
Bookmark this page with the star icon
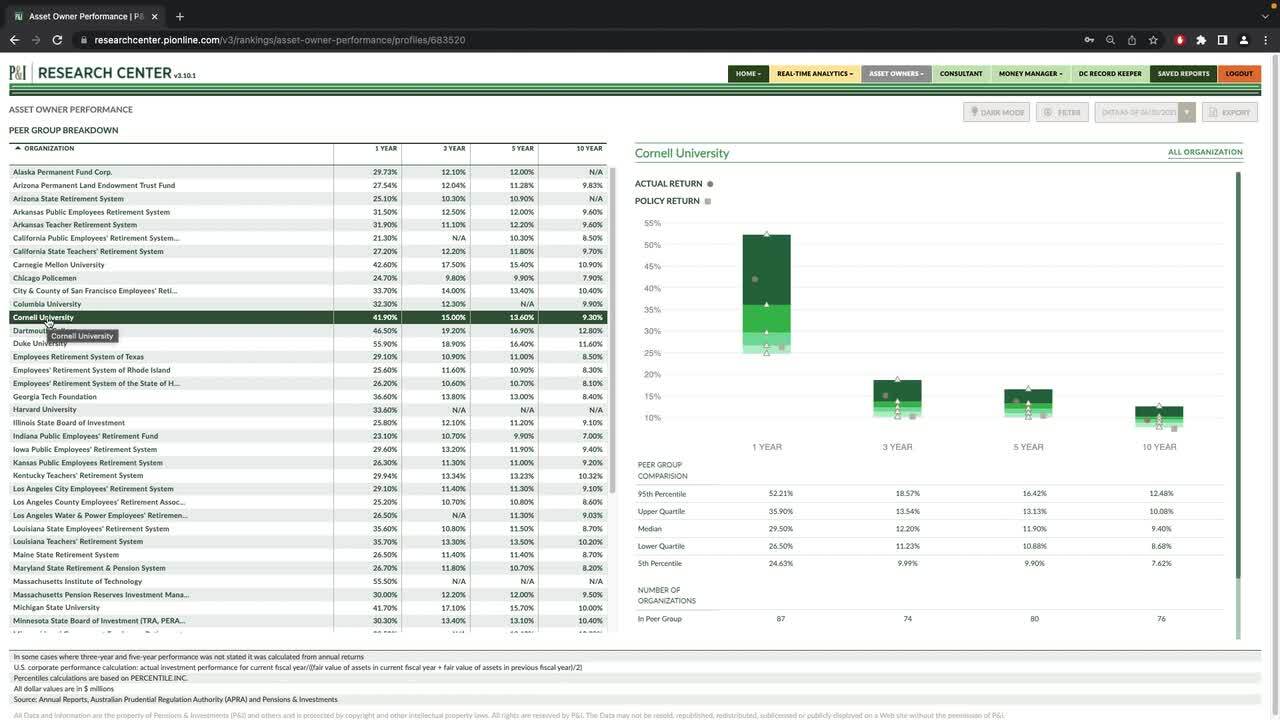(x=1153, y=40)
